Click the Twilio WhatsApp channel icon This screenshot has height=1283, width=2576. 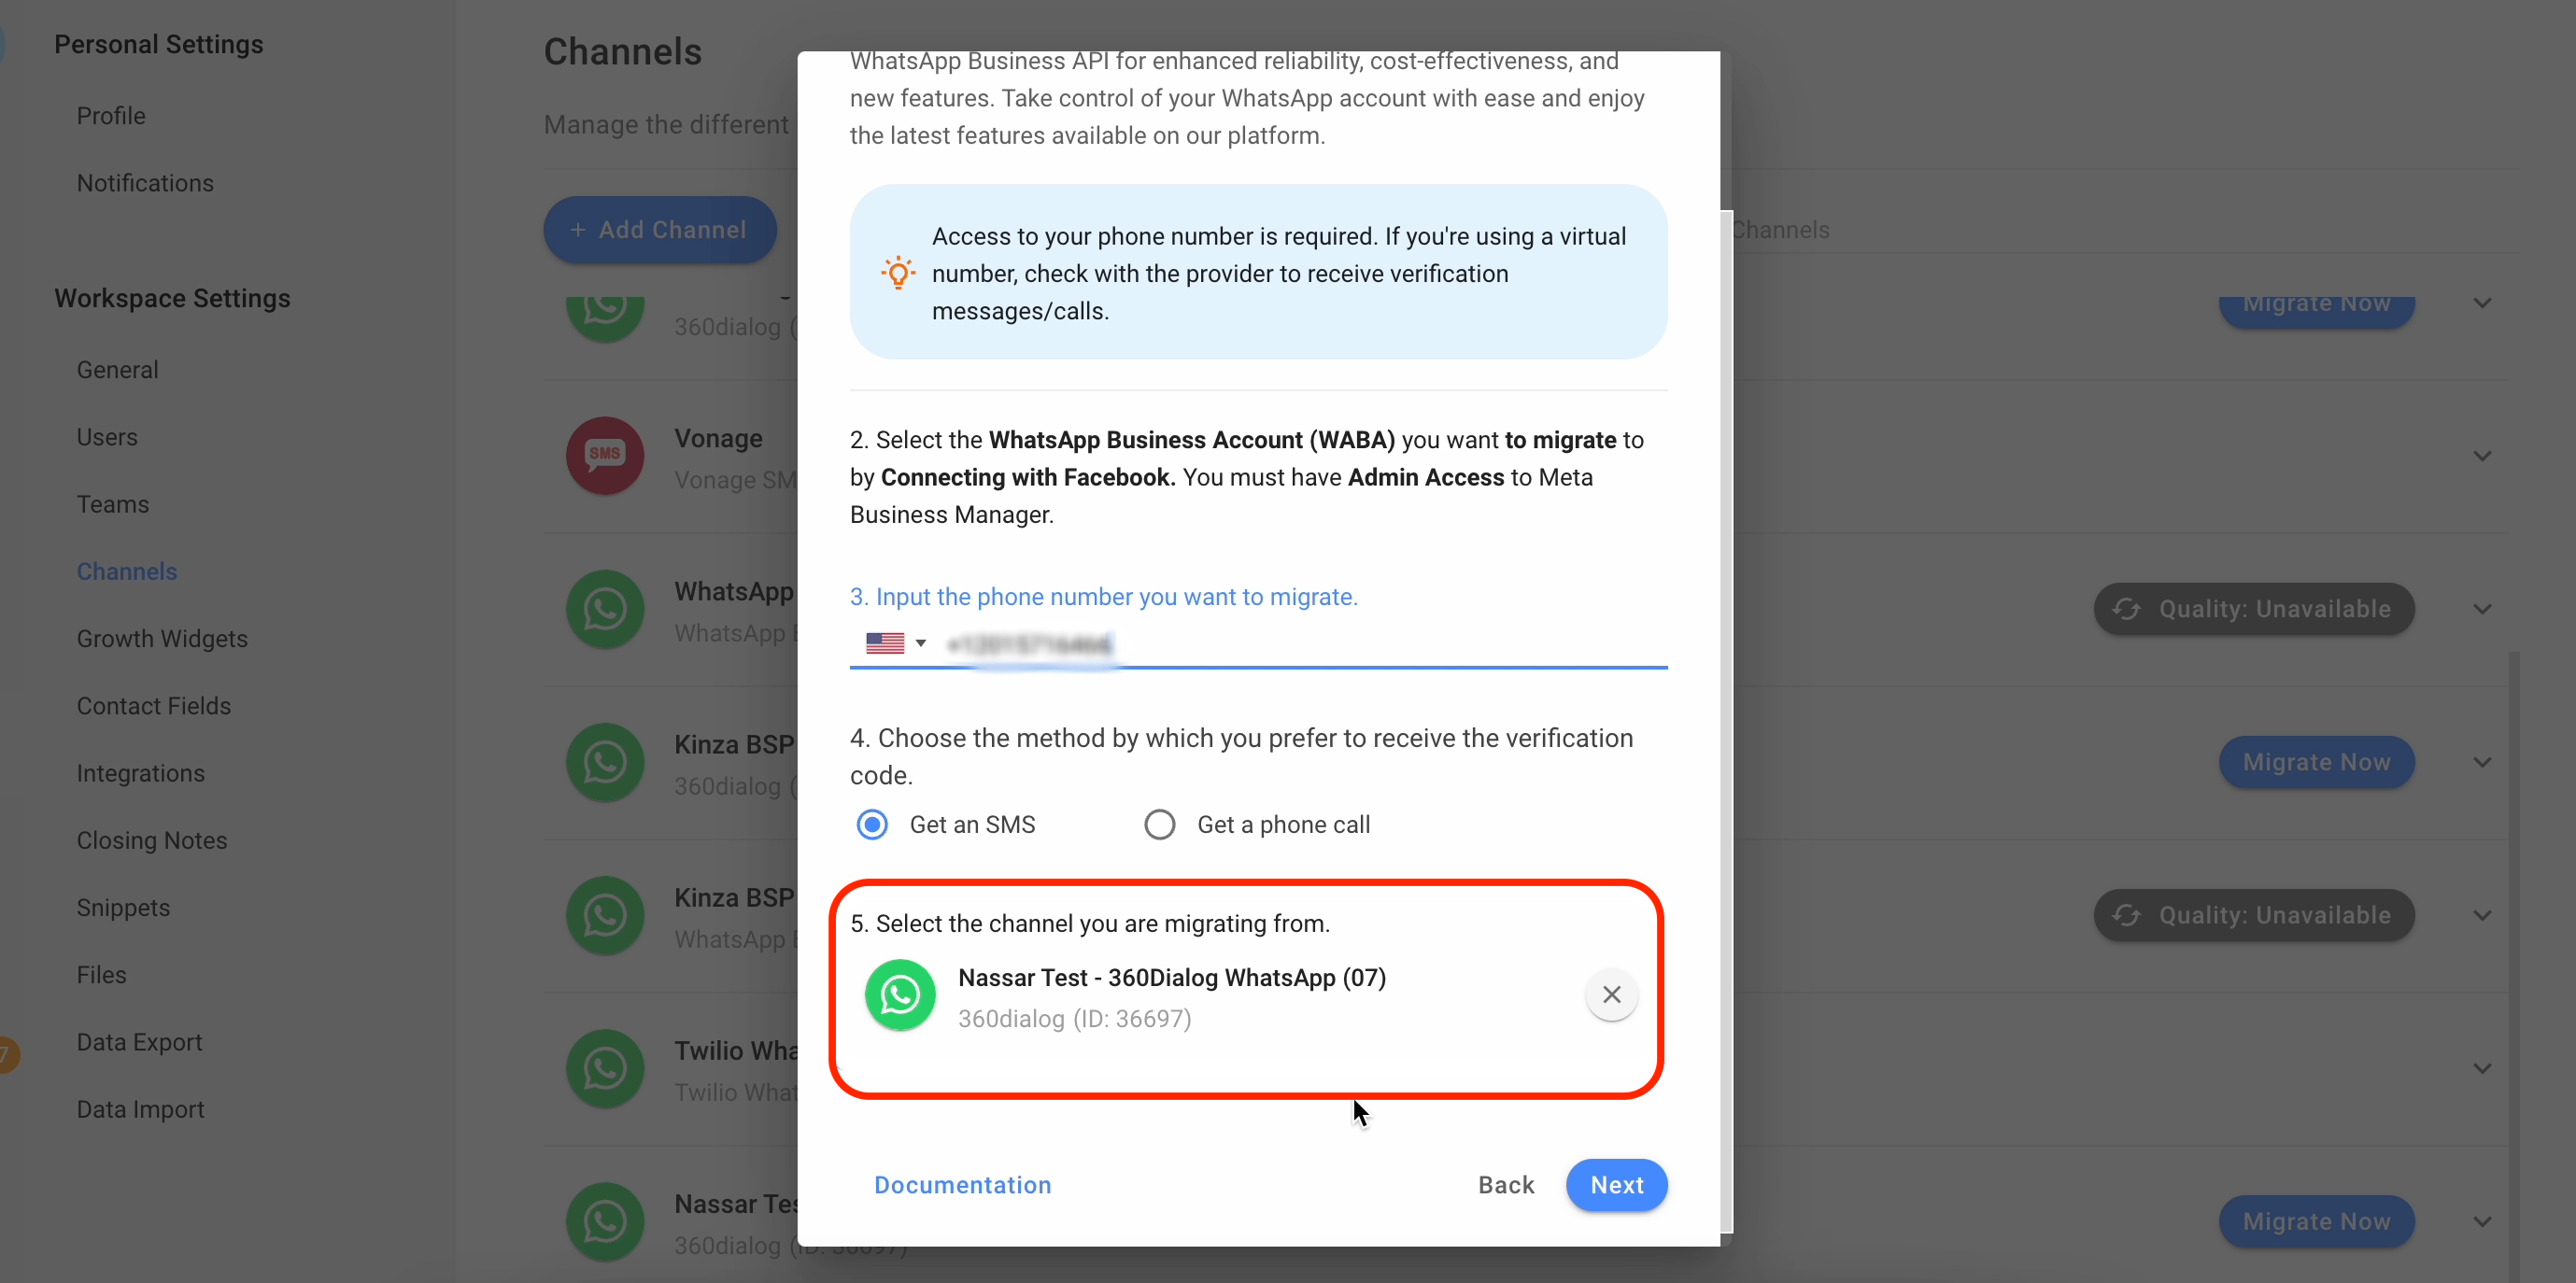pos(605,1069)
